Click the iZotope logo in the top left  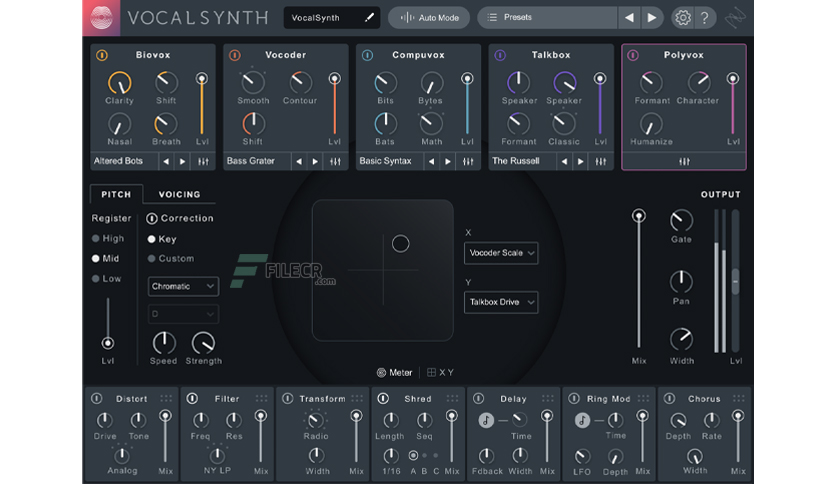pos(101,18)
